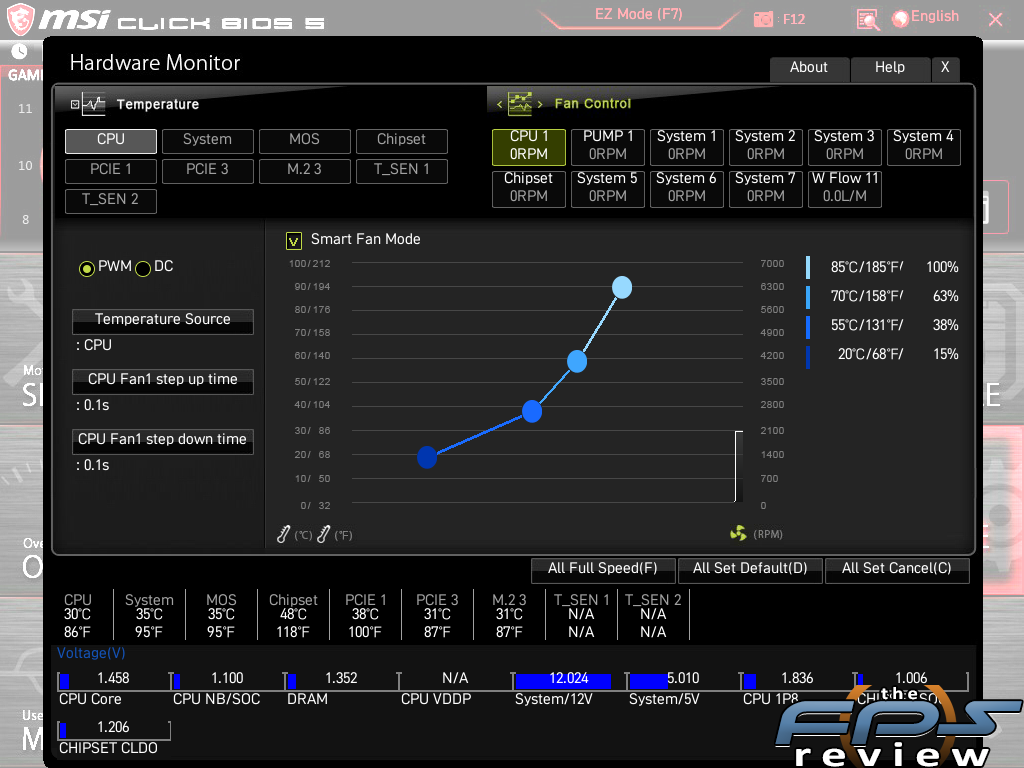Click the screenshot camera icon near F12
Viewport: 1024px width, 768px height.
tap(763, 20)
